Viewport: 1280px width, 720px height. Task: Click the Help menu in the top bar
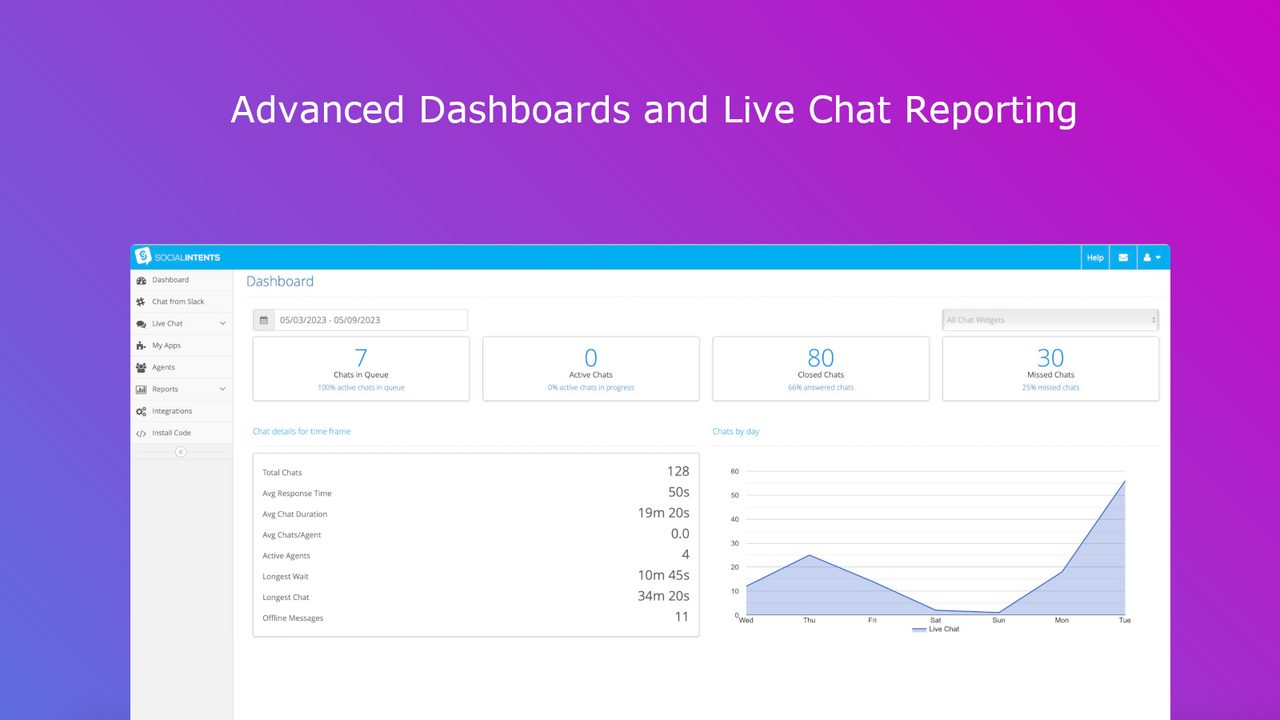pyautogui.click(x=1094, y=257)
